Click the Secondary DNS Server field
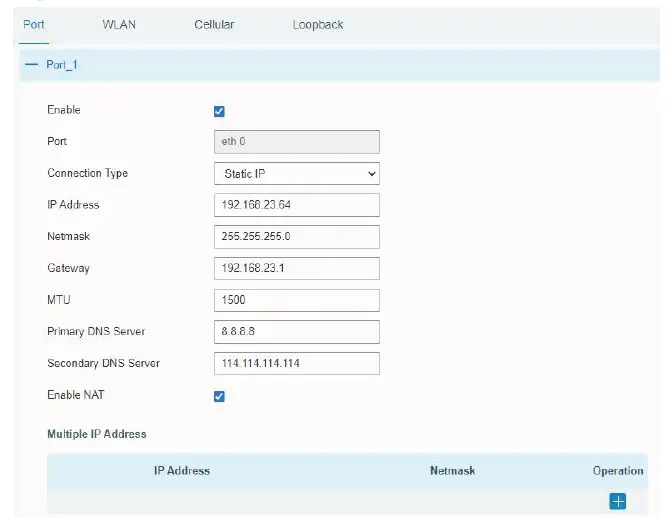The width and height of the screenshot is (666, 518). click(296, 363)
